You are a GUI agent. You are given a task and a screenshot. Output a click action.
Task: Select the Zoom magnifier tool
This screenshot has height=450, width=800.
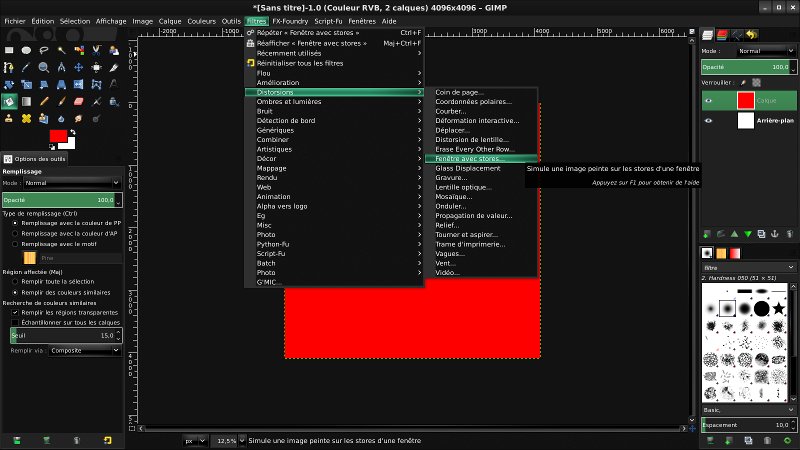pos(44,67)
